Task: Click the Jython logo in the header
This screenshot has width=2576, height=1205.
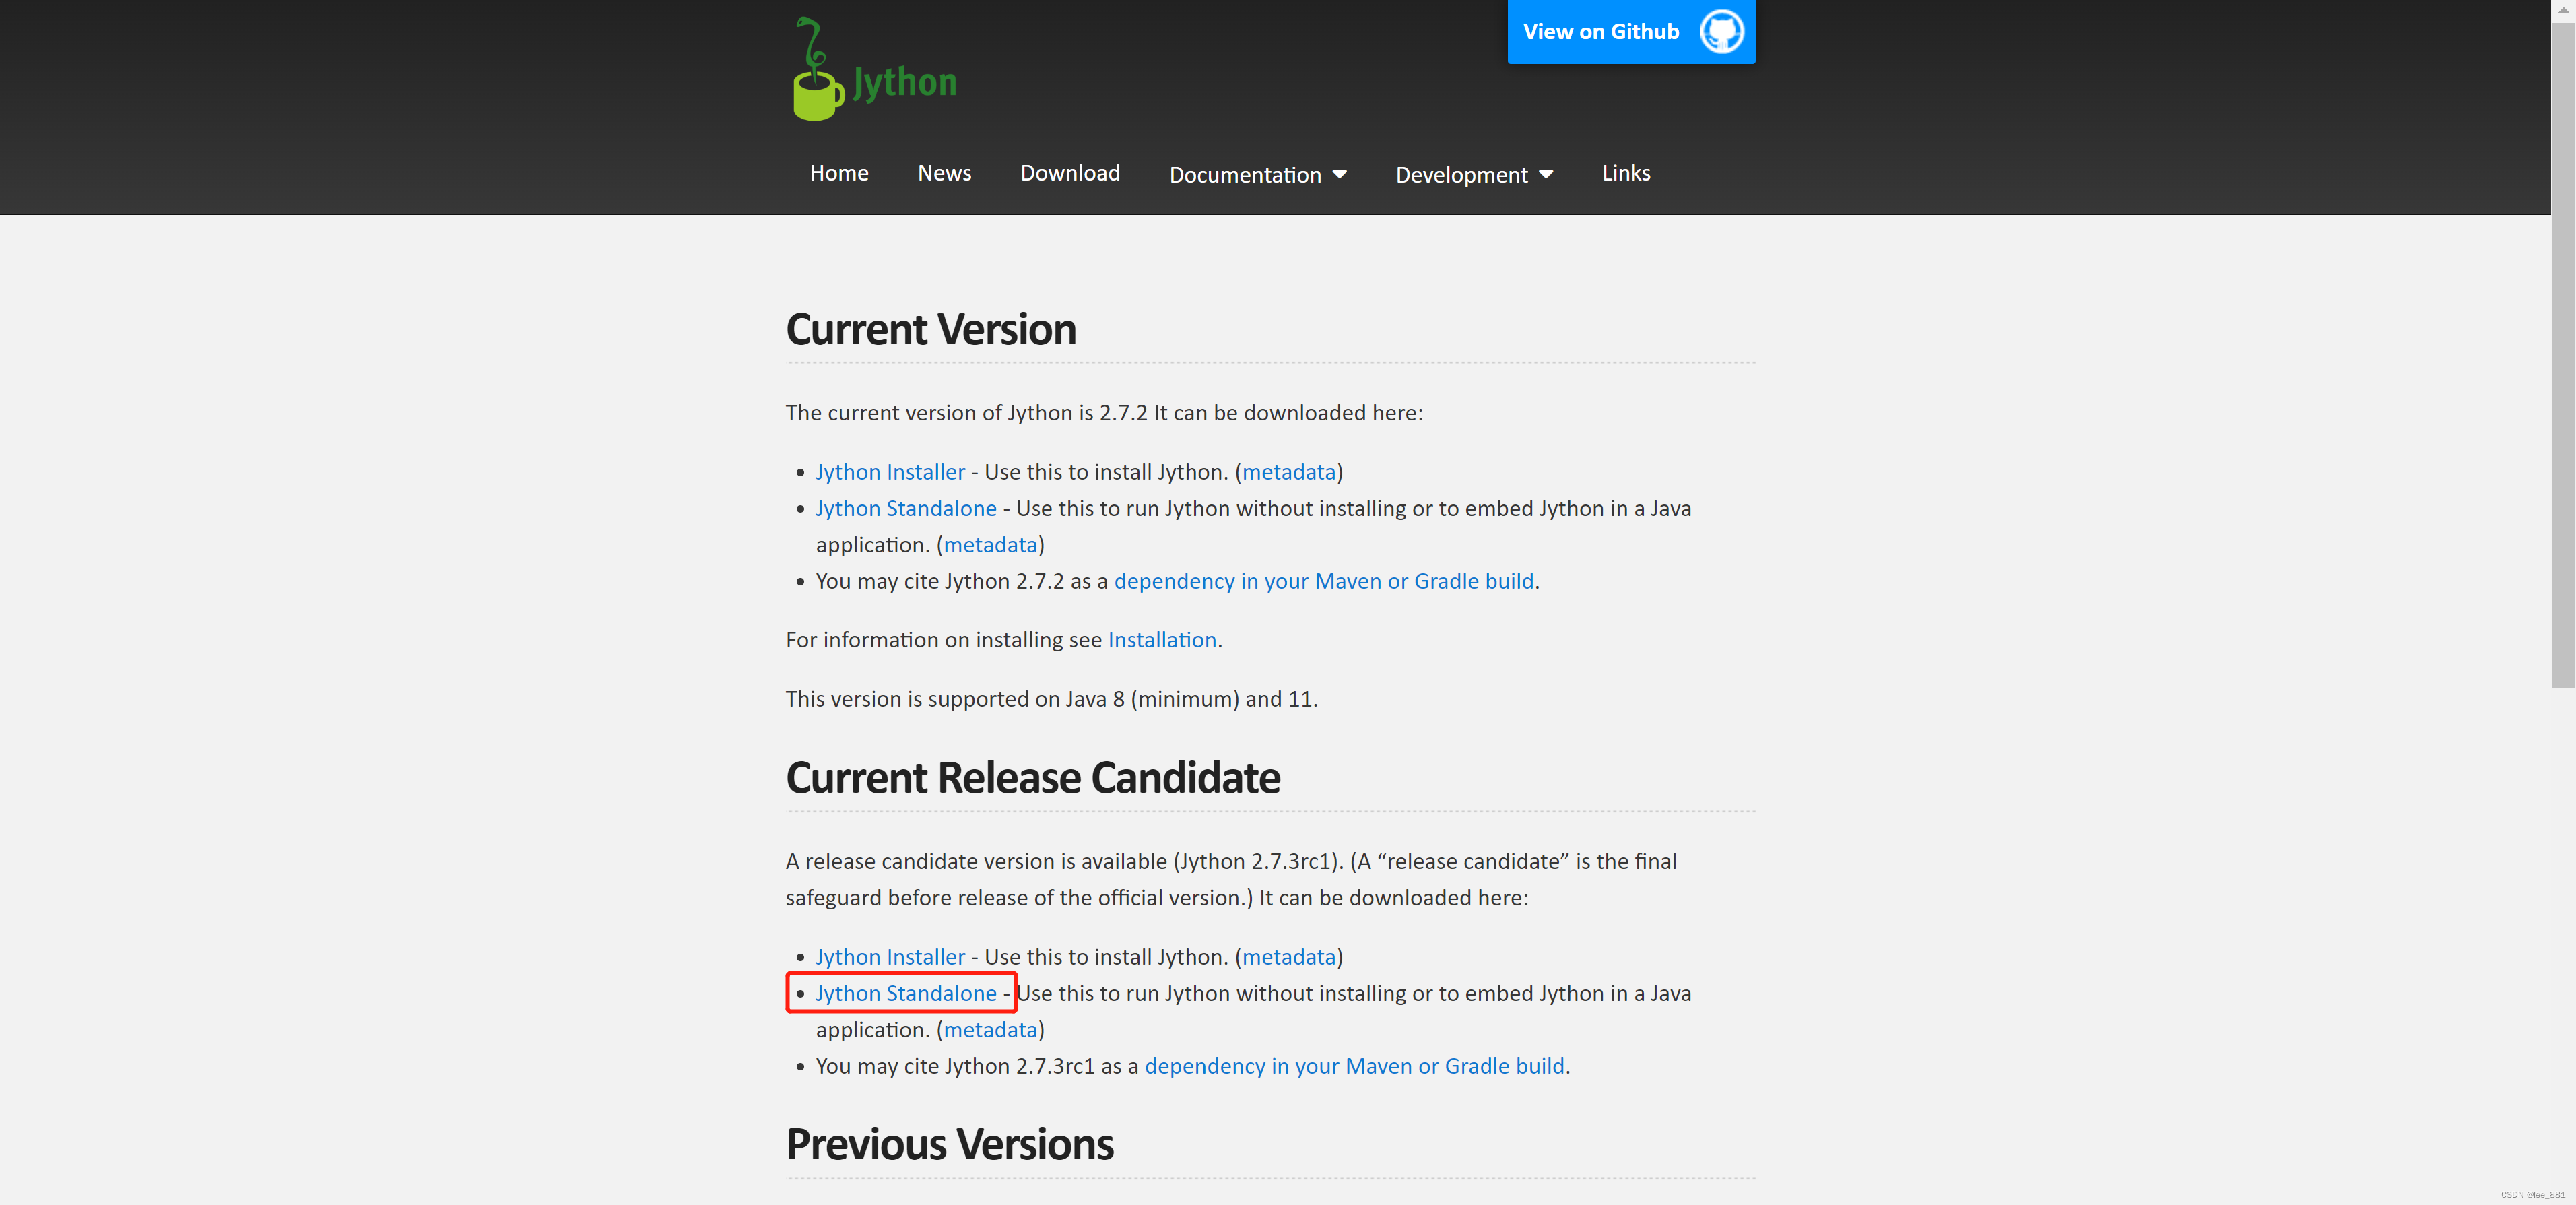Action: (874, 69)
